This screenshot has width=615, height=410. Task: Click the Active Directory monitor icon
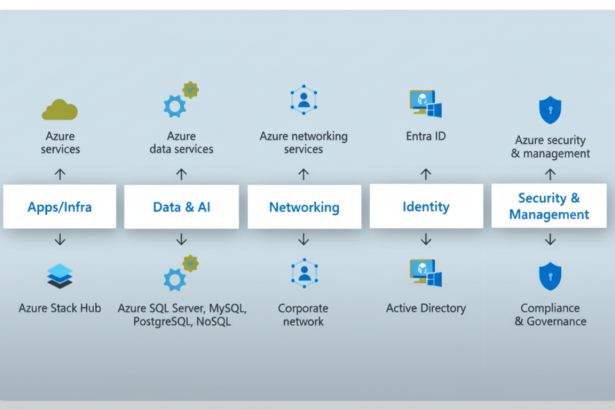coord(425,274)
